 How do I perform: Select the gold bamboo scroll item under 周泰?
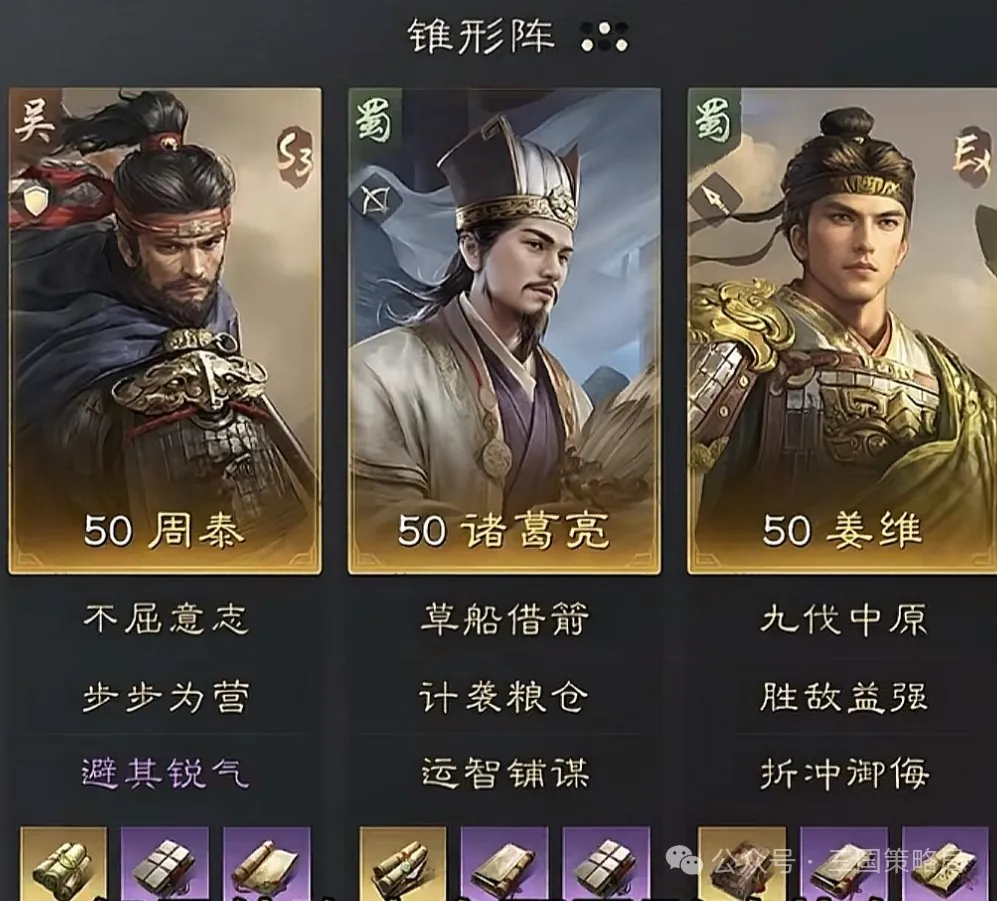point(63,863)
